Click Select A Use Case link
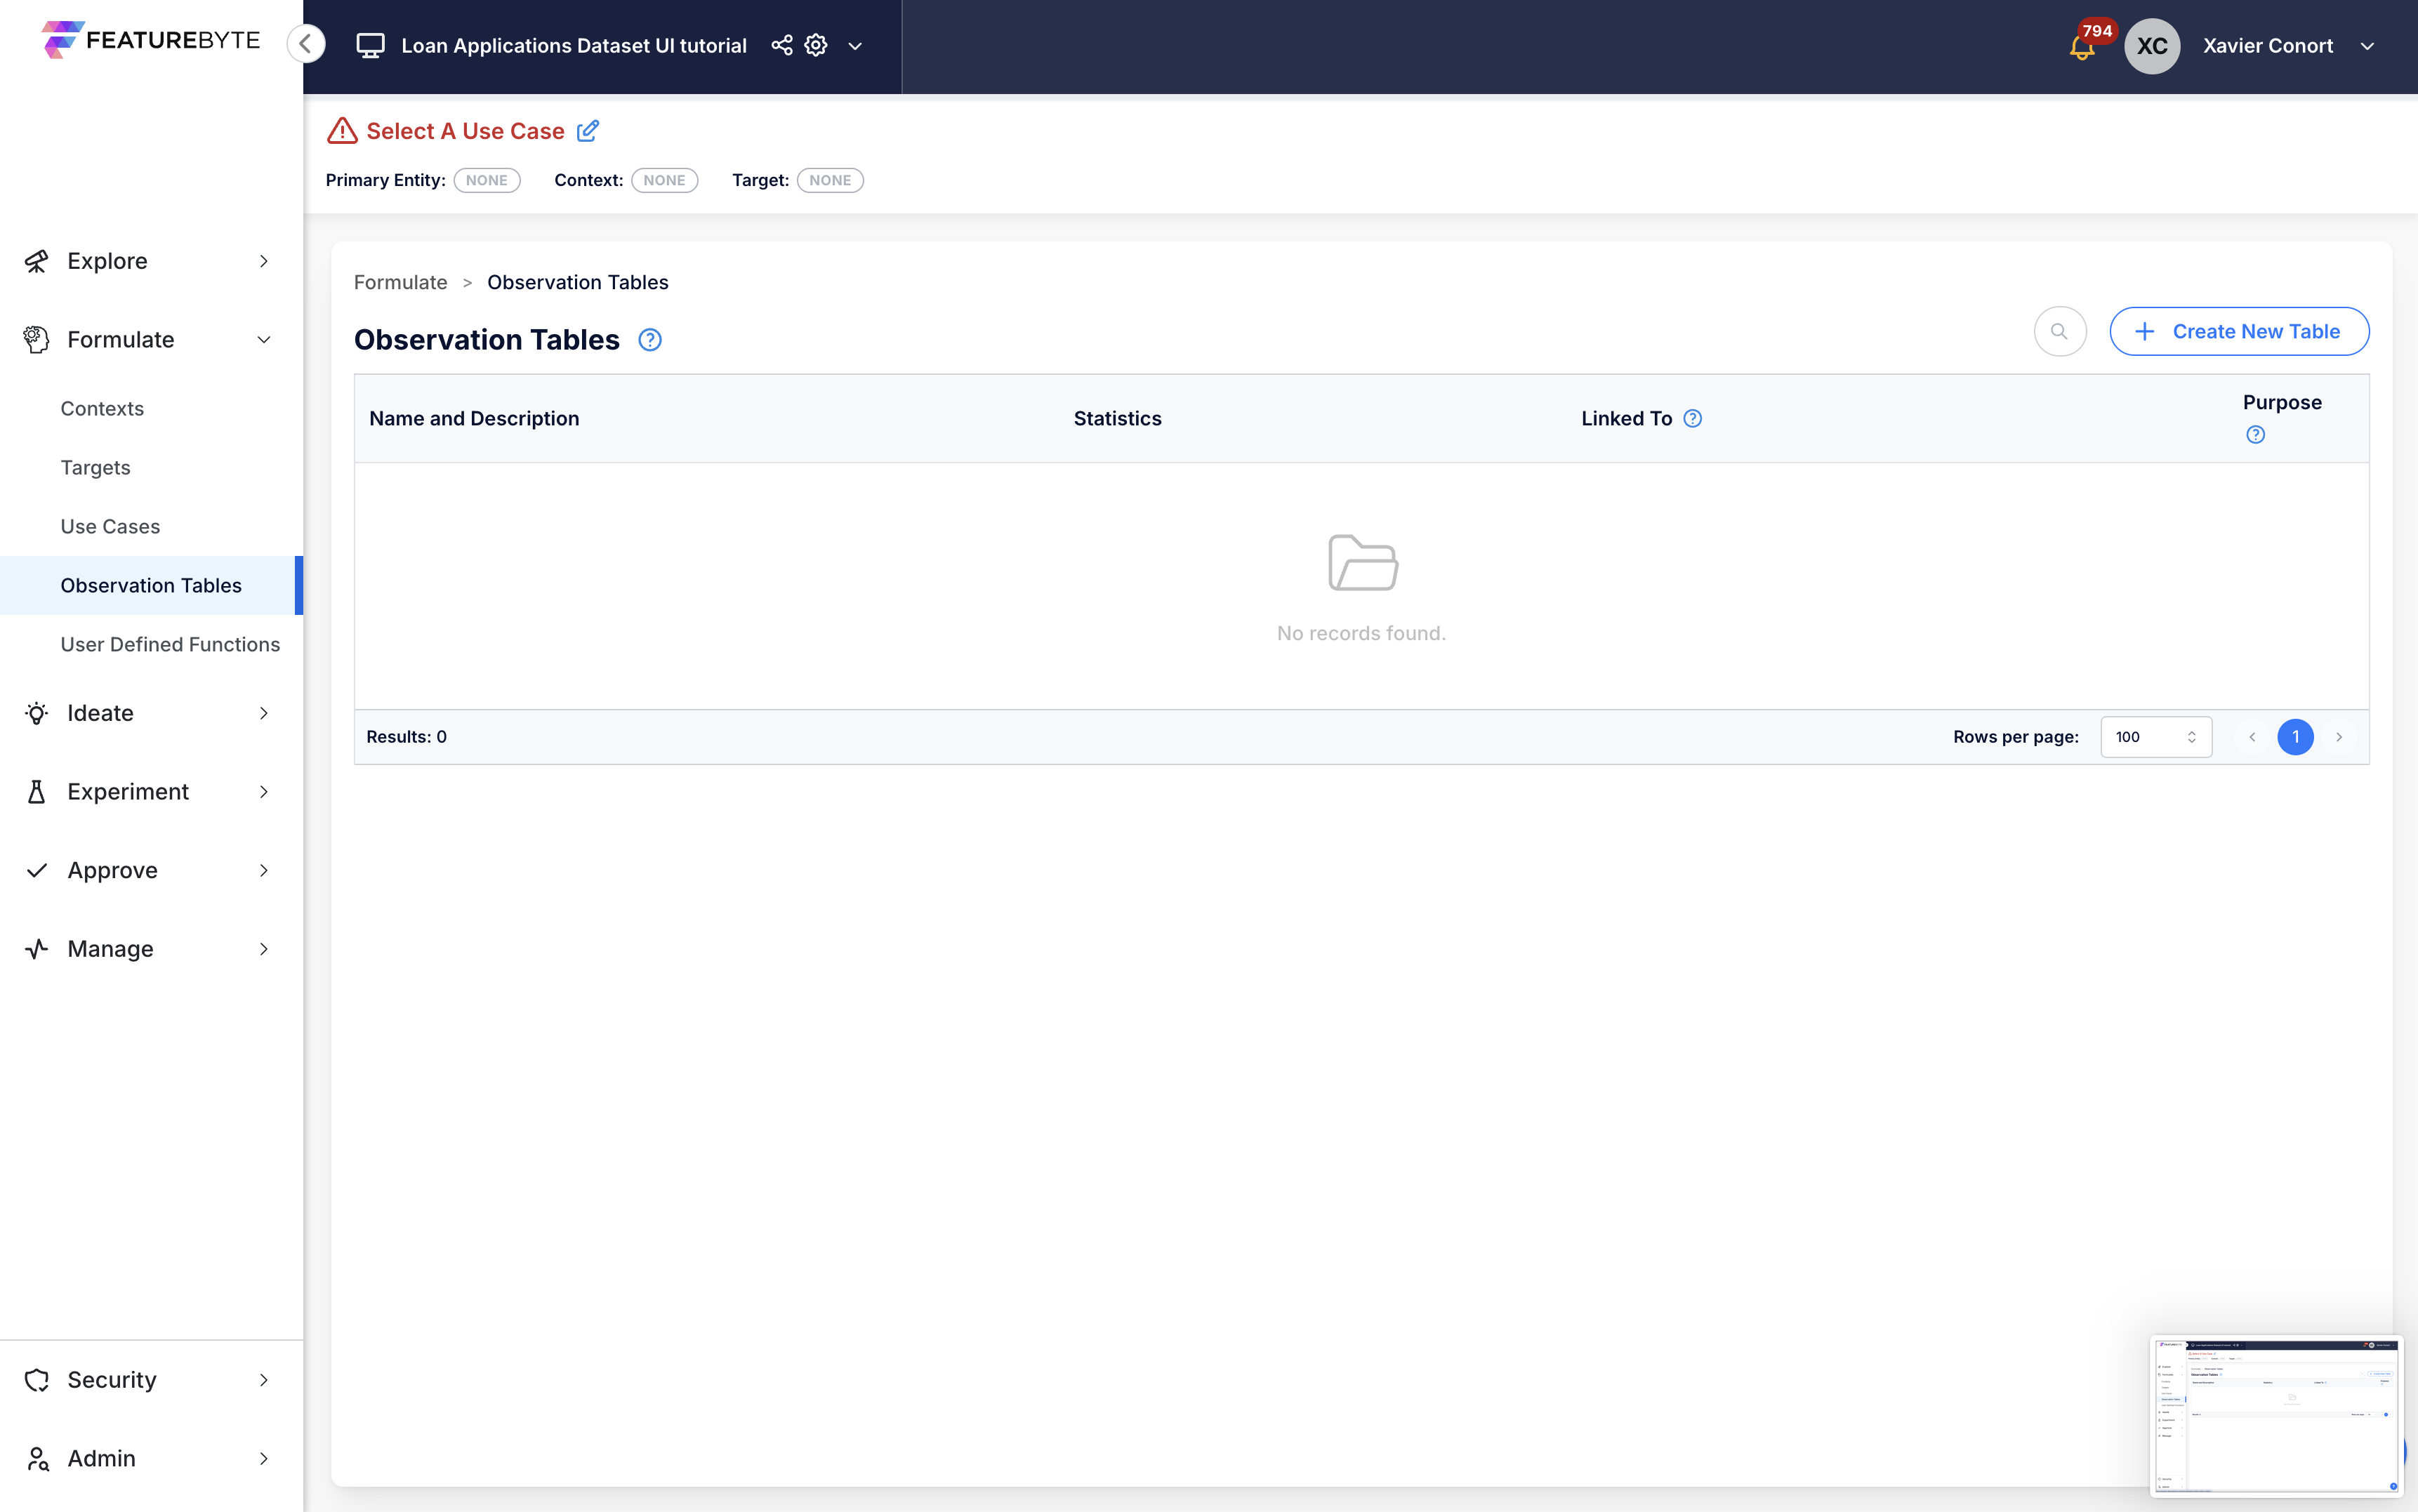 tap(465, 131)
